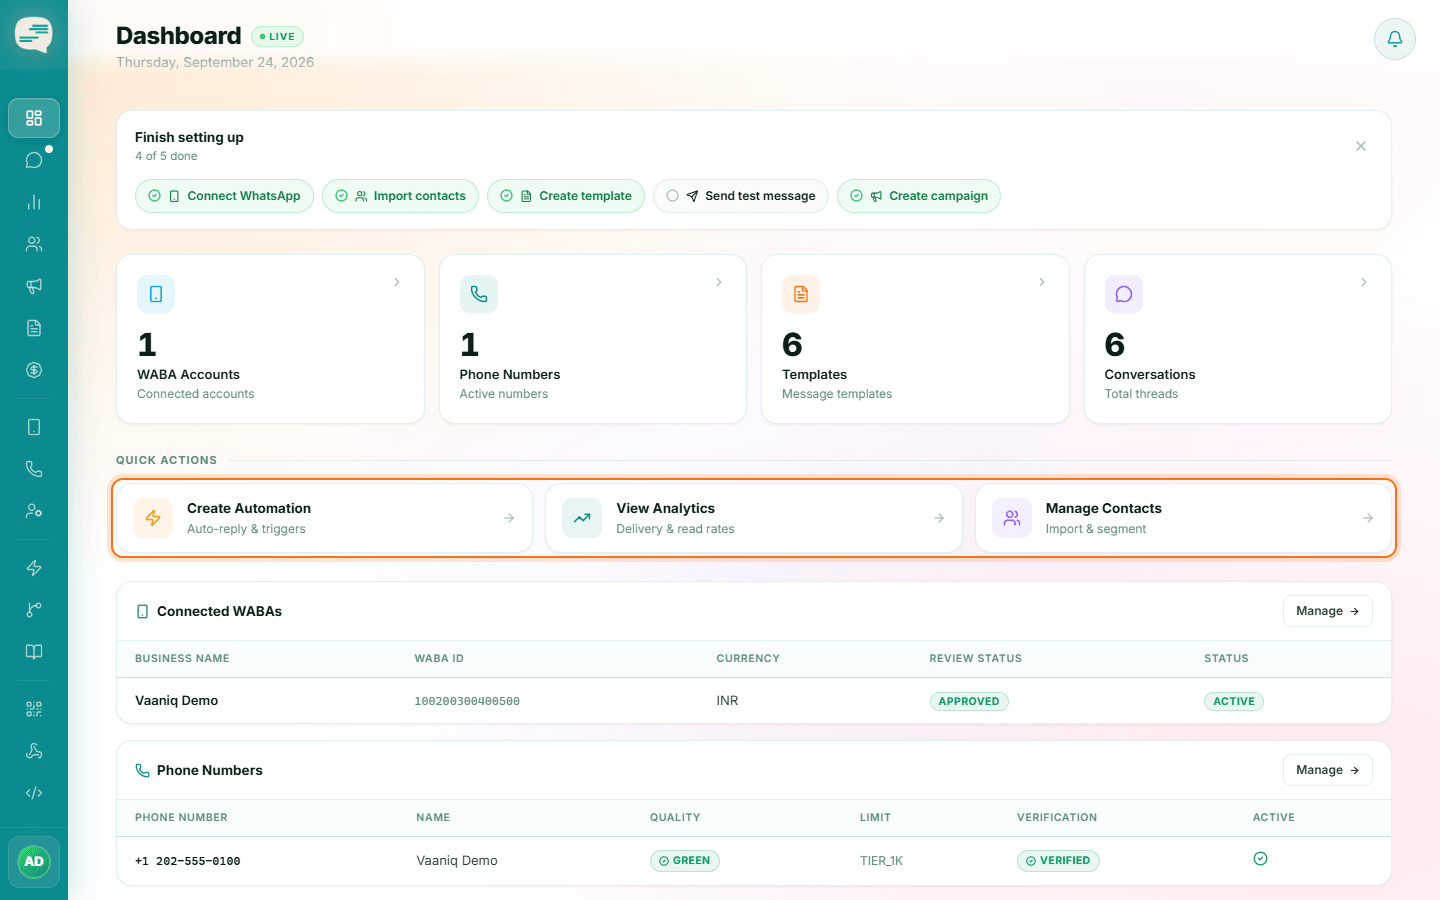The width and height of the screenshot is (1440, 900).
Task: Select the unchecked Send test message step
Action: [741, 196]
